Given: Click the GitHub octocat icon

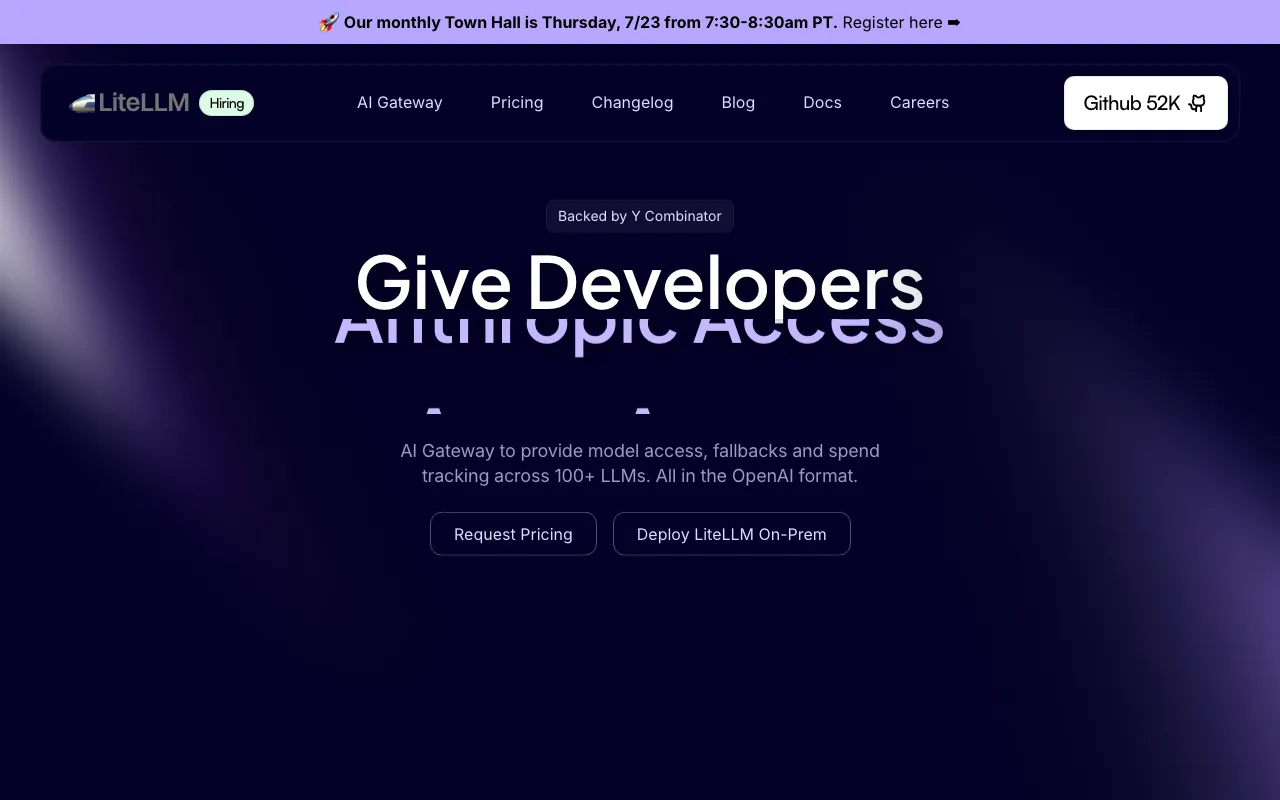Looking at the screenshot, I should click(1197, 103).
